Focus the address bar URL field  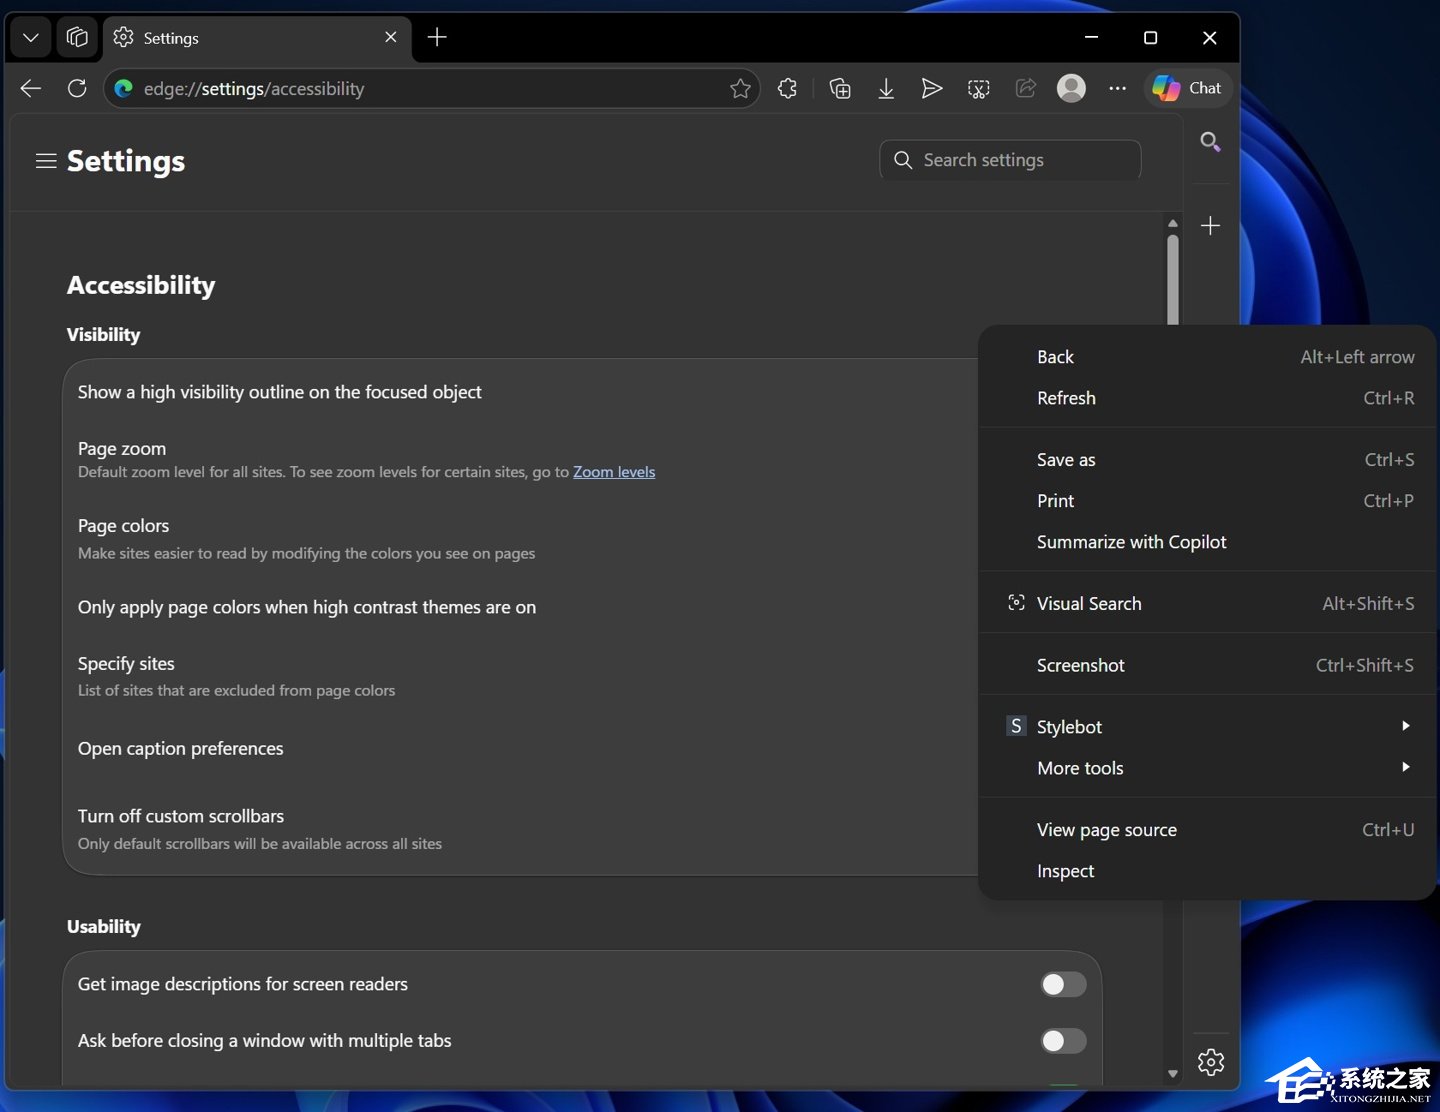tap(430, 88)
